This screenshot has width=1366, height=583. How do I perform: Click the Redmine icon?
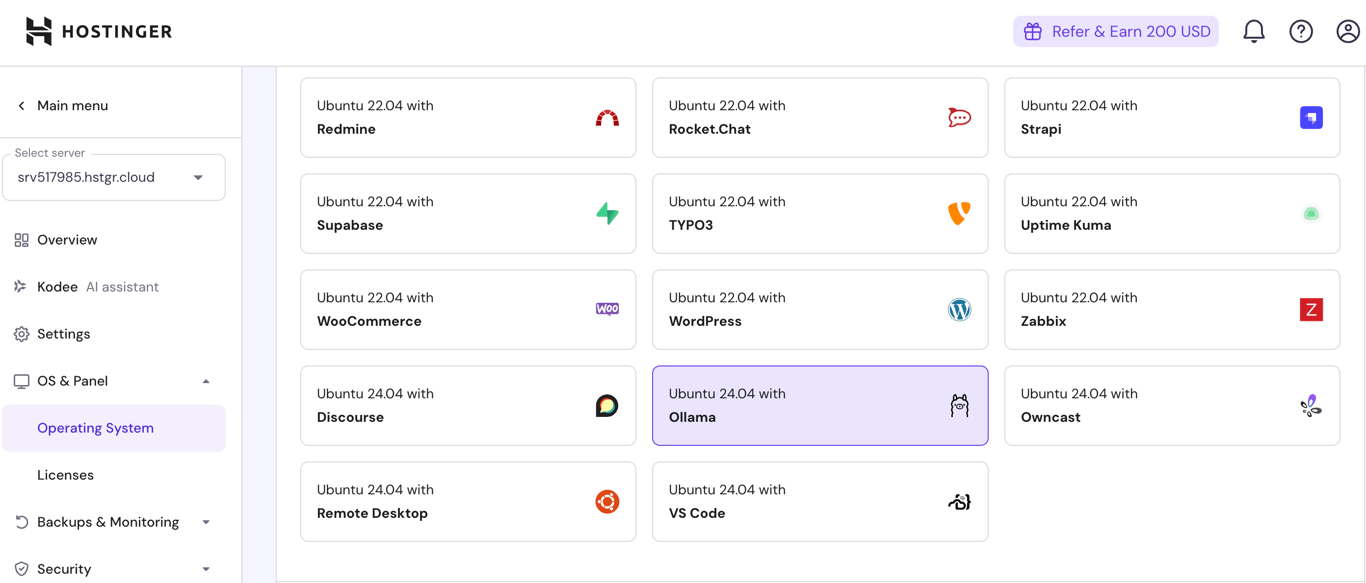(x=607, y=117)
